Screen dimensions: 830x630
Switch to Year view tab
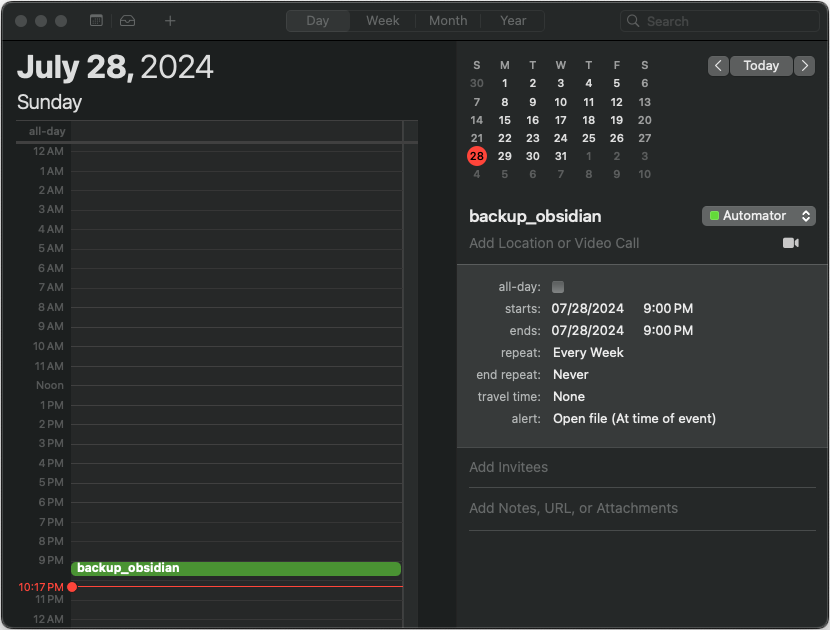pos(513,21)
